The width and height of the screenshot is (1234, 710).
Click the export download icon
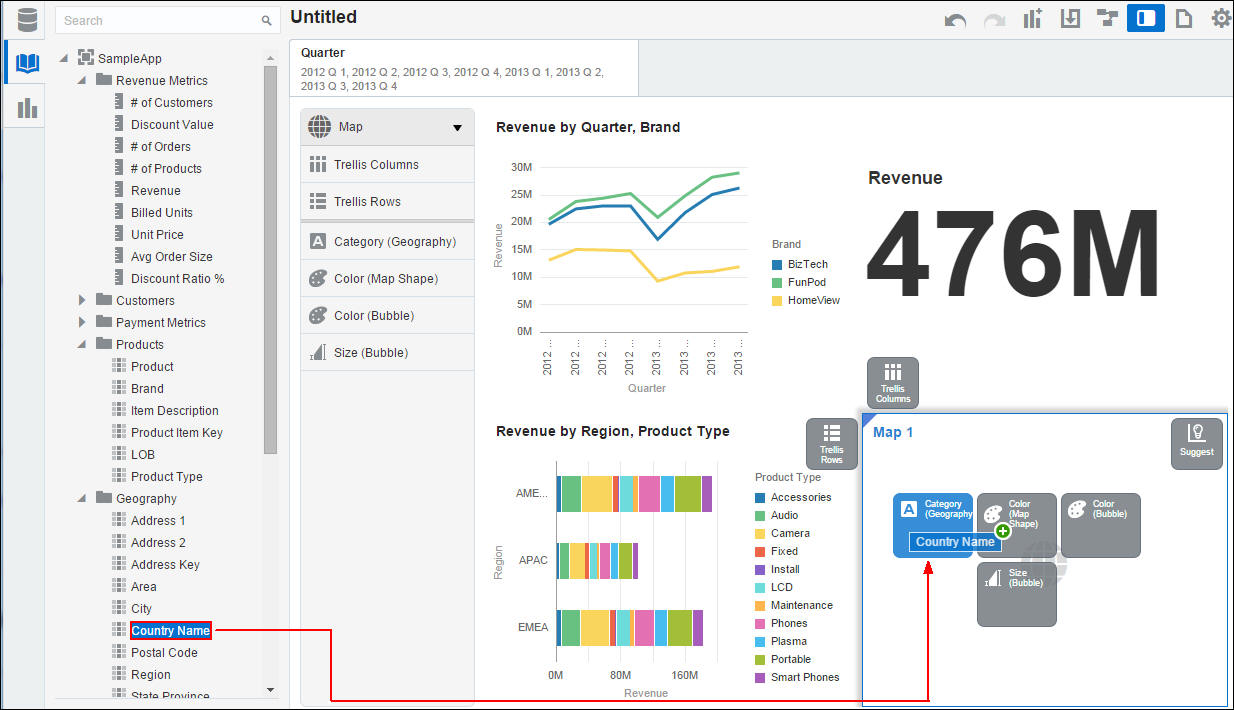(1070, 19)
